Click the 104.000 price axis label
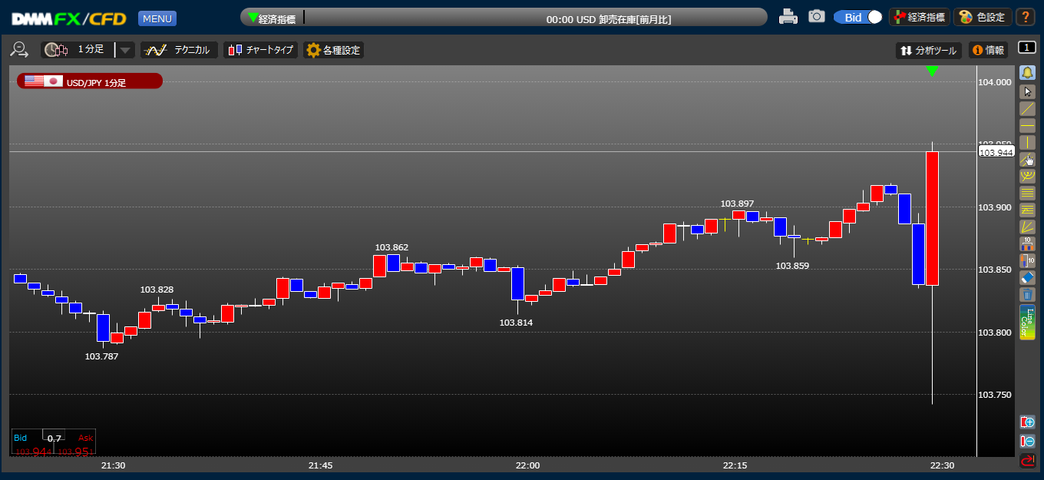 click(x=995, y=82)
